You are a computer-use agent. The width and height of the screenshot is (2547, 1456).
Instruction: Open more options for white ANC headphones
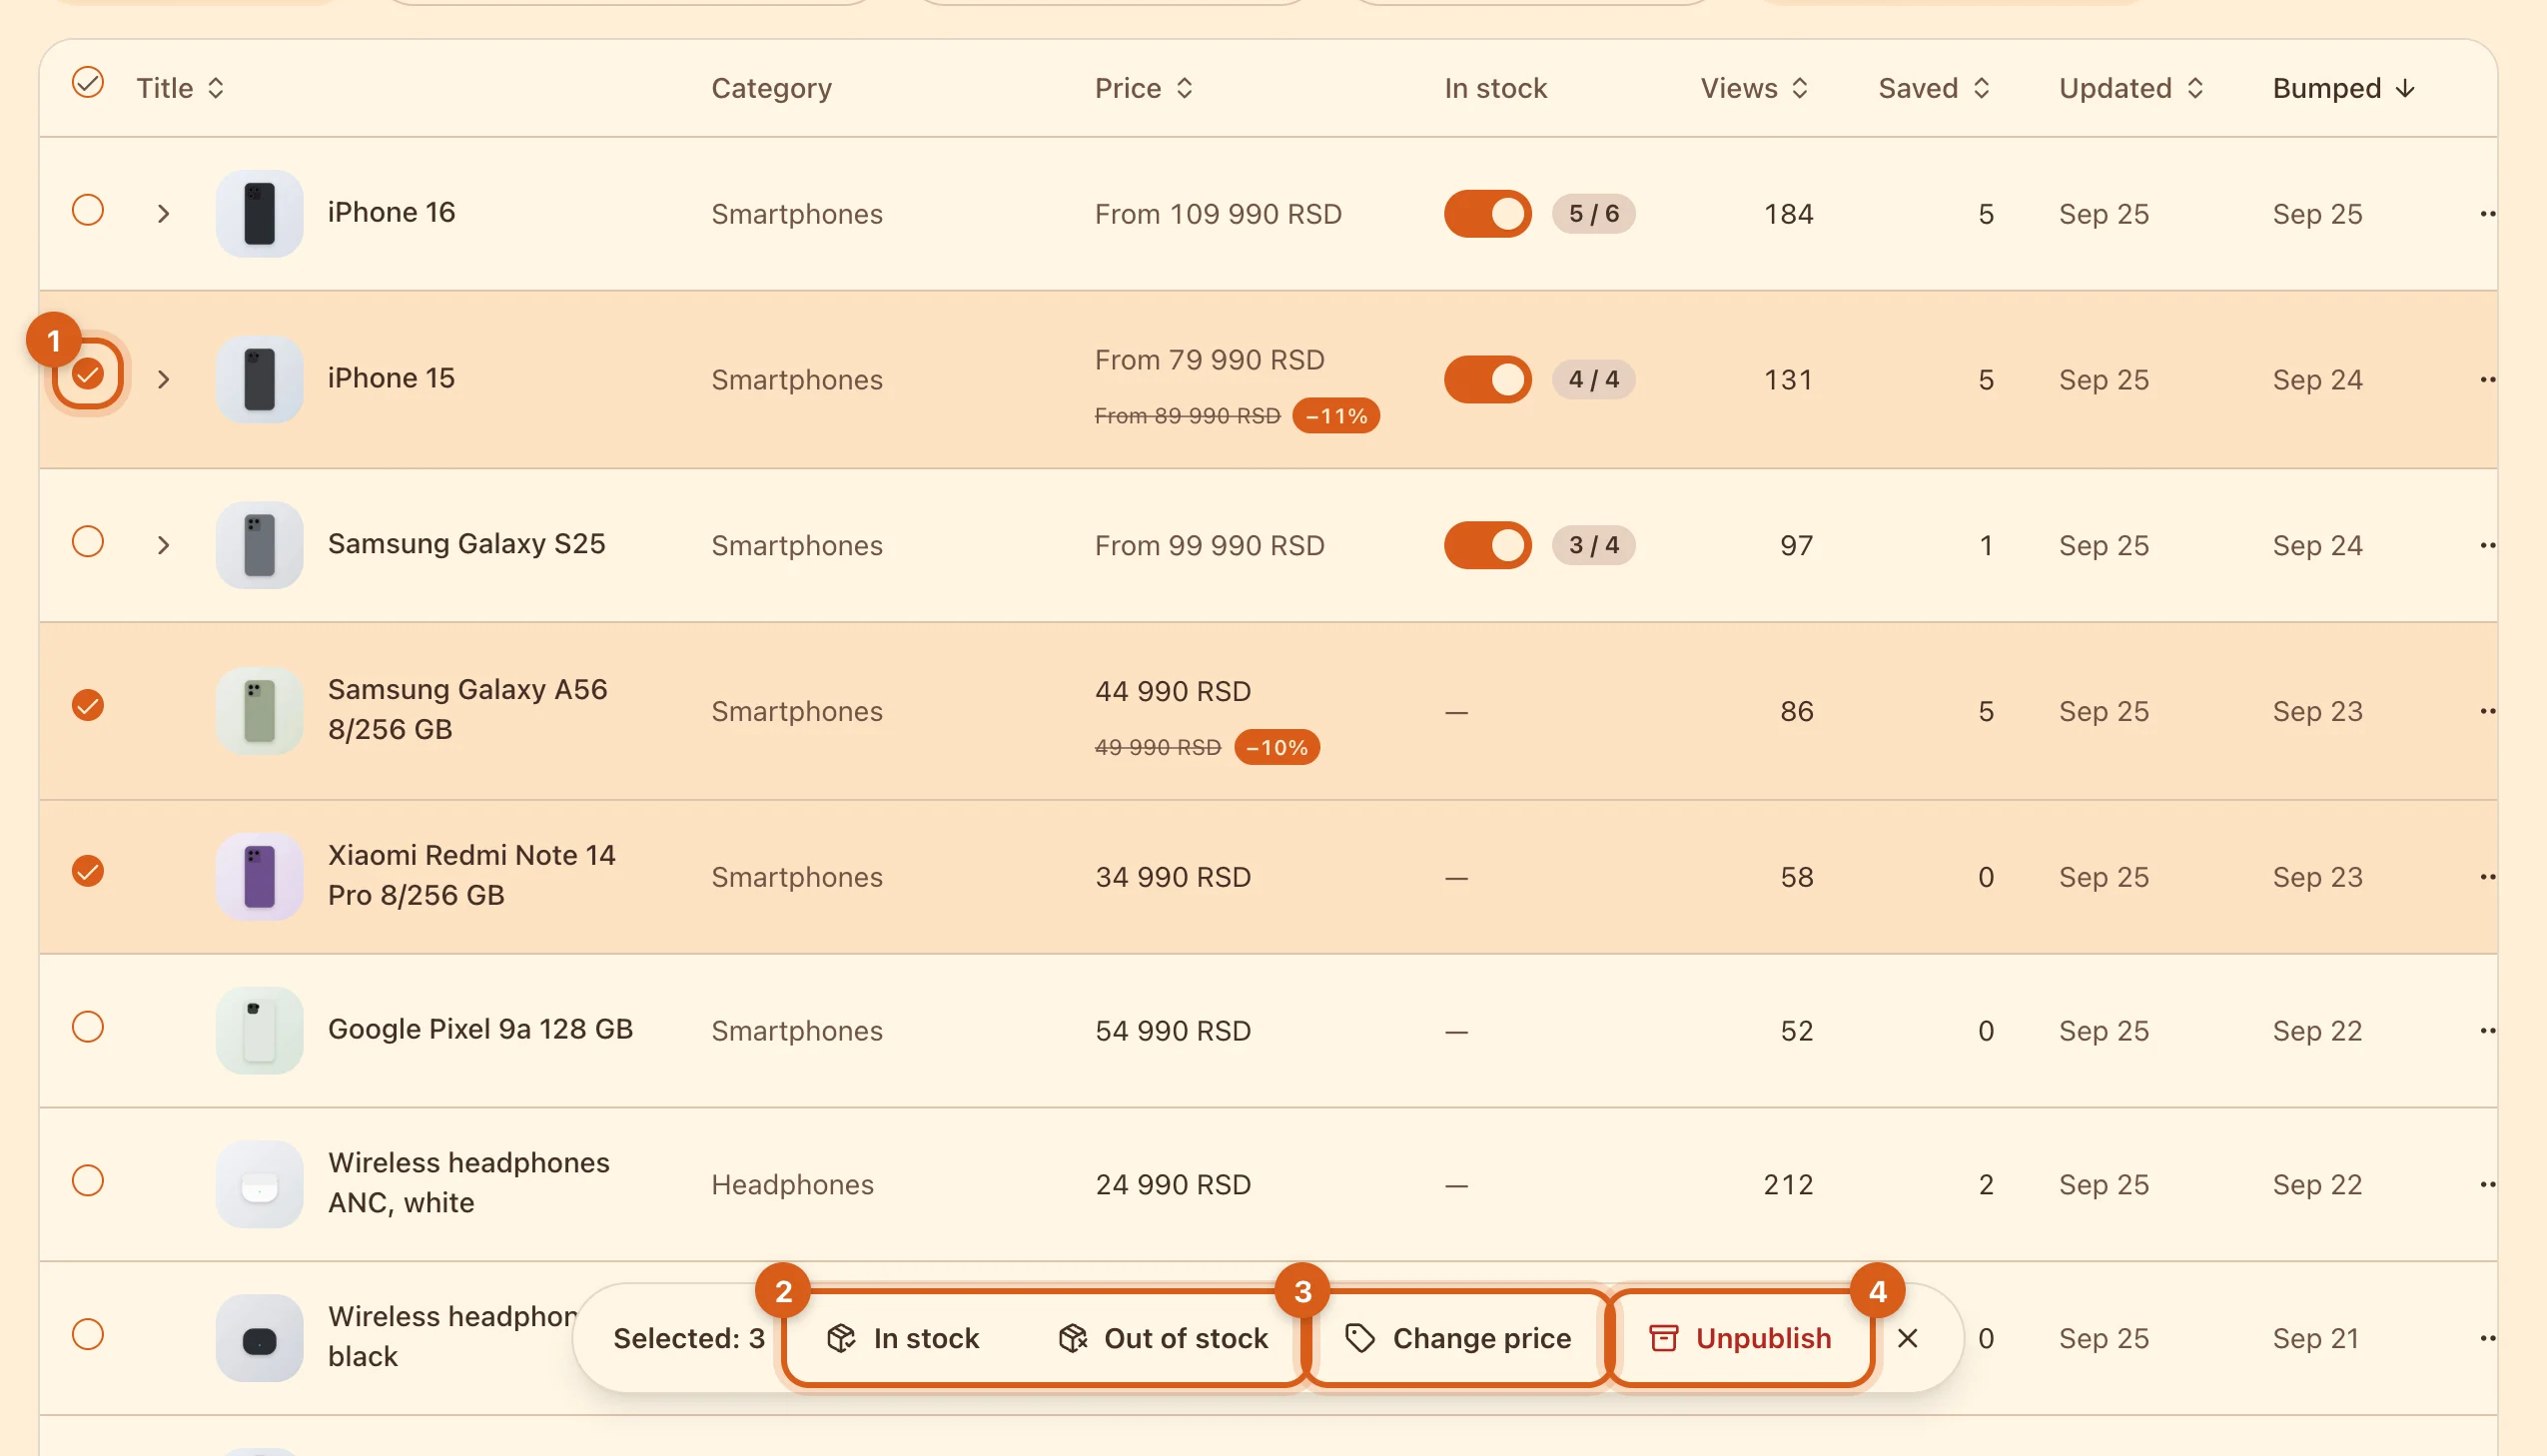[x=2487, y=1185]
